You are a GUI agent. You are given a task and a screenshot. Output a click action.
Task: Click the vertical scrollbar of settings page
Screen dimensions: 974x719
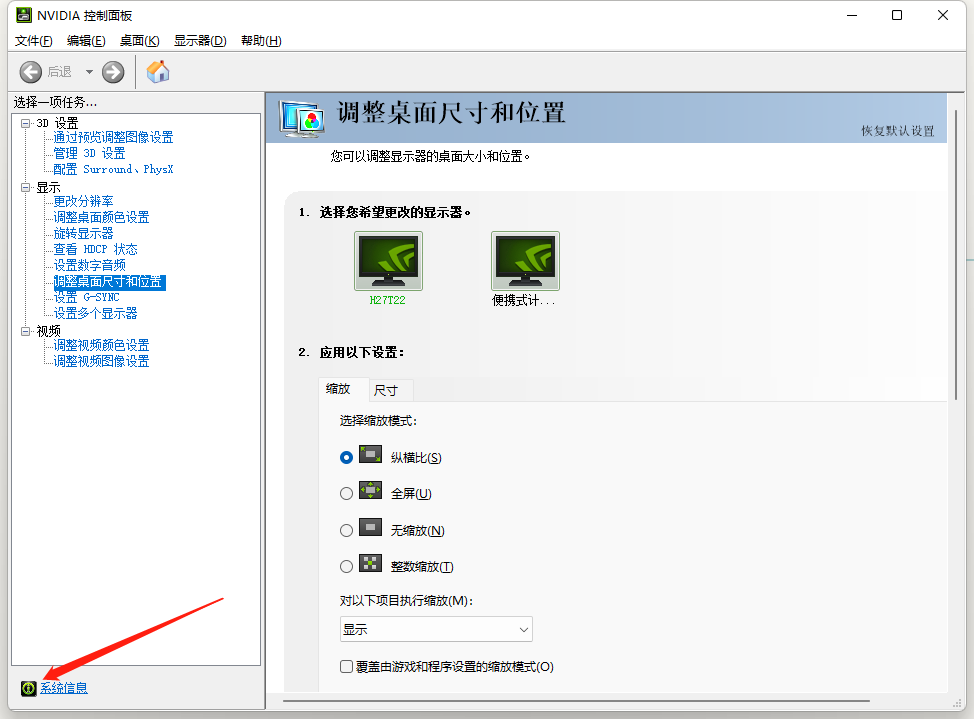(x=957, y=255)
